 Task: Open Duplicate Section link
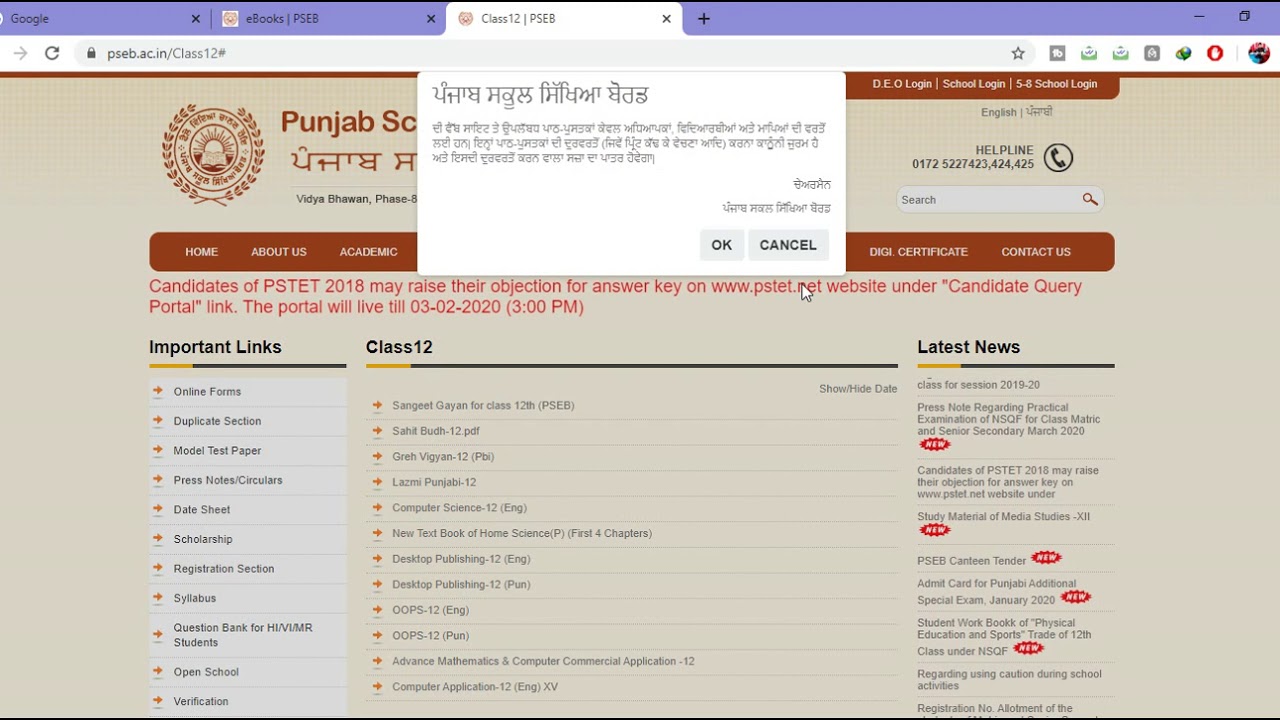(x=217, y=421)
